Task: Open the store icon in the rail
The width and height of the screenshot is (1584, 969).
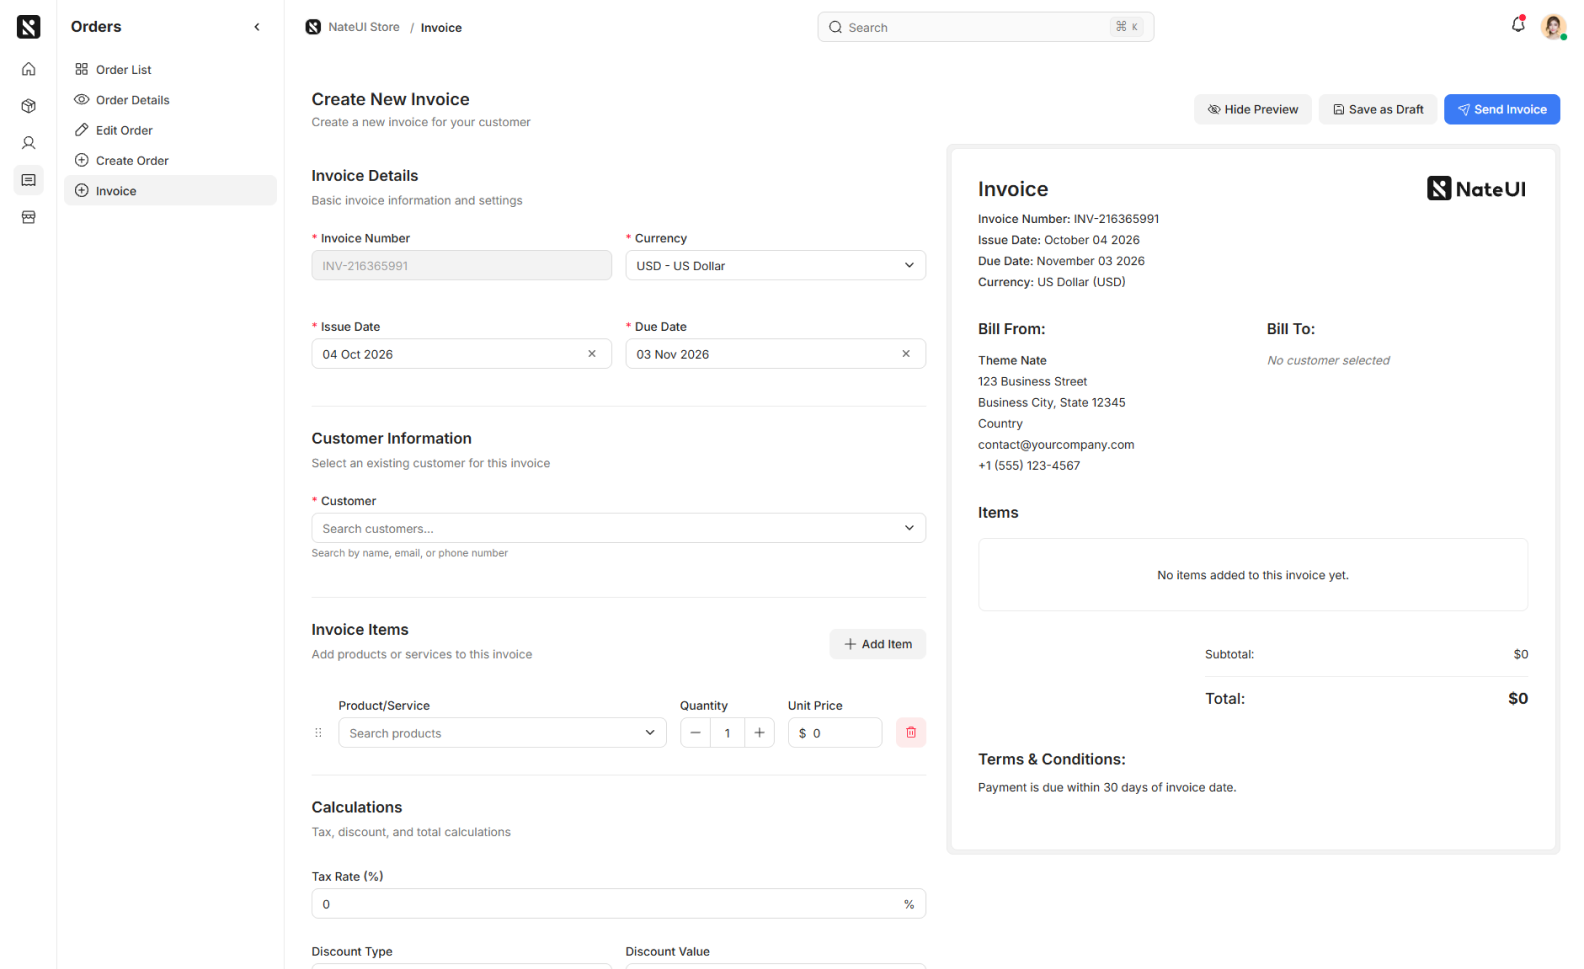Action: (x=28, y=217)
